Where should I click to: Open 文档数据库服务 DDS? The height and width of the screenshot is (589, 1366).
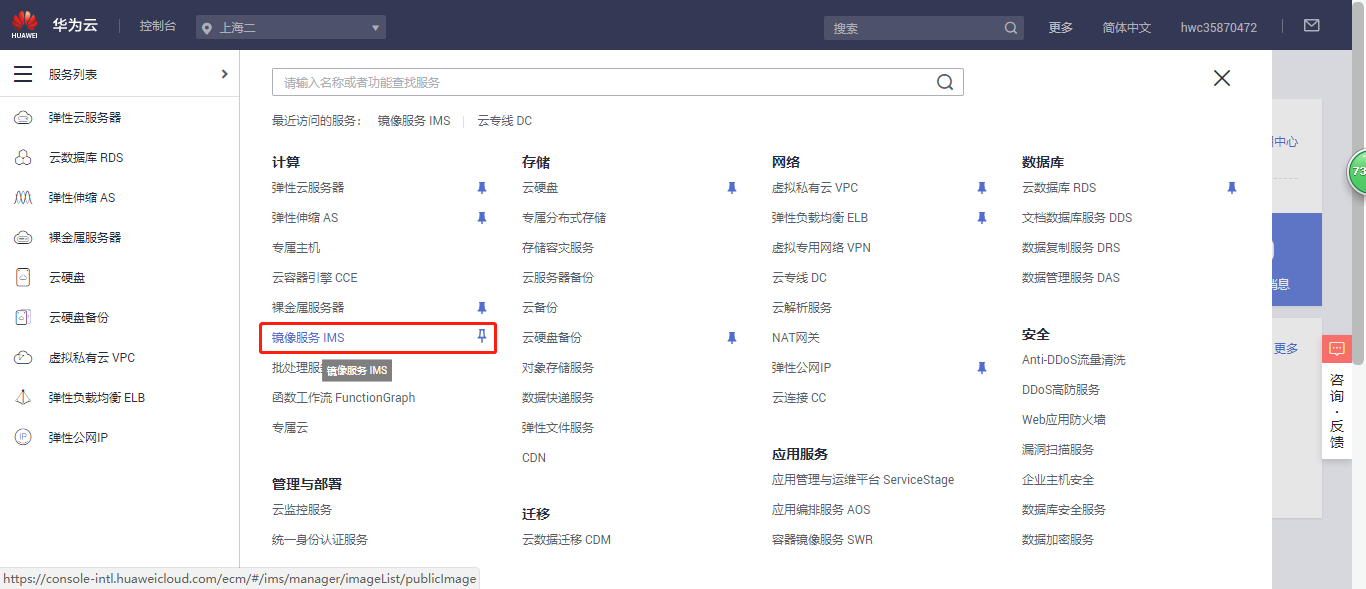click(x=1077, y=218)
